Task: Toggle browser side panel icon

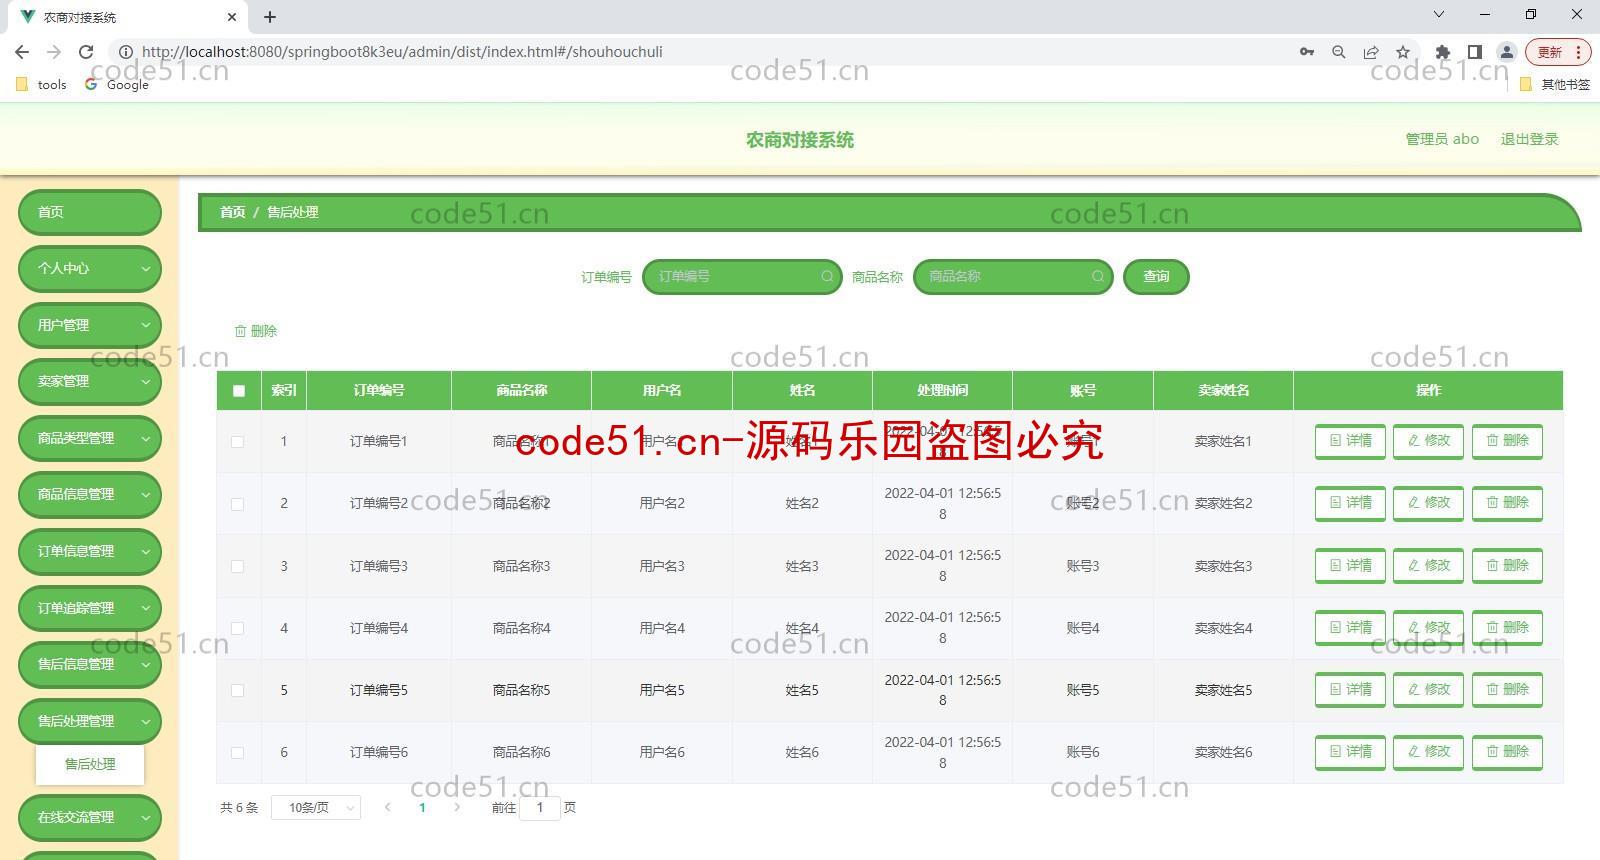Action: 1474,52
